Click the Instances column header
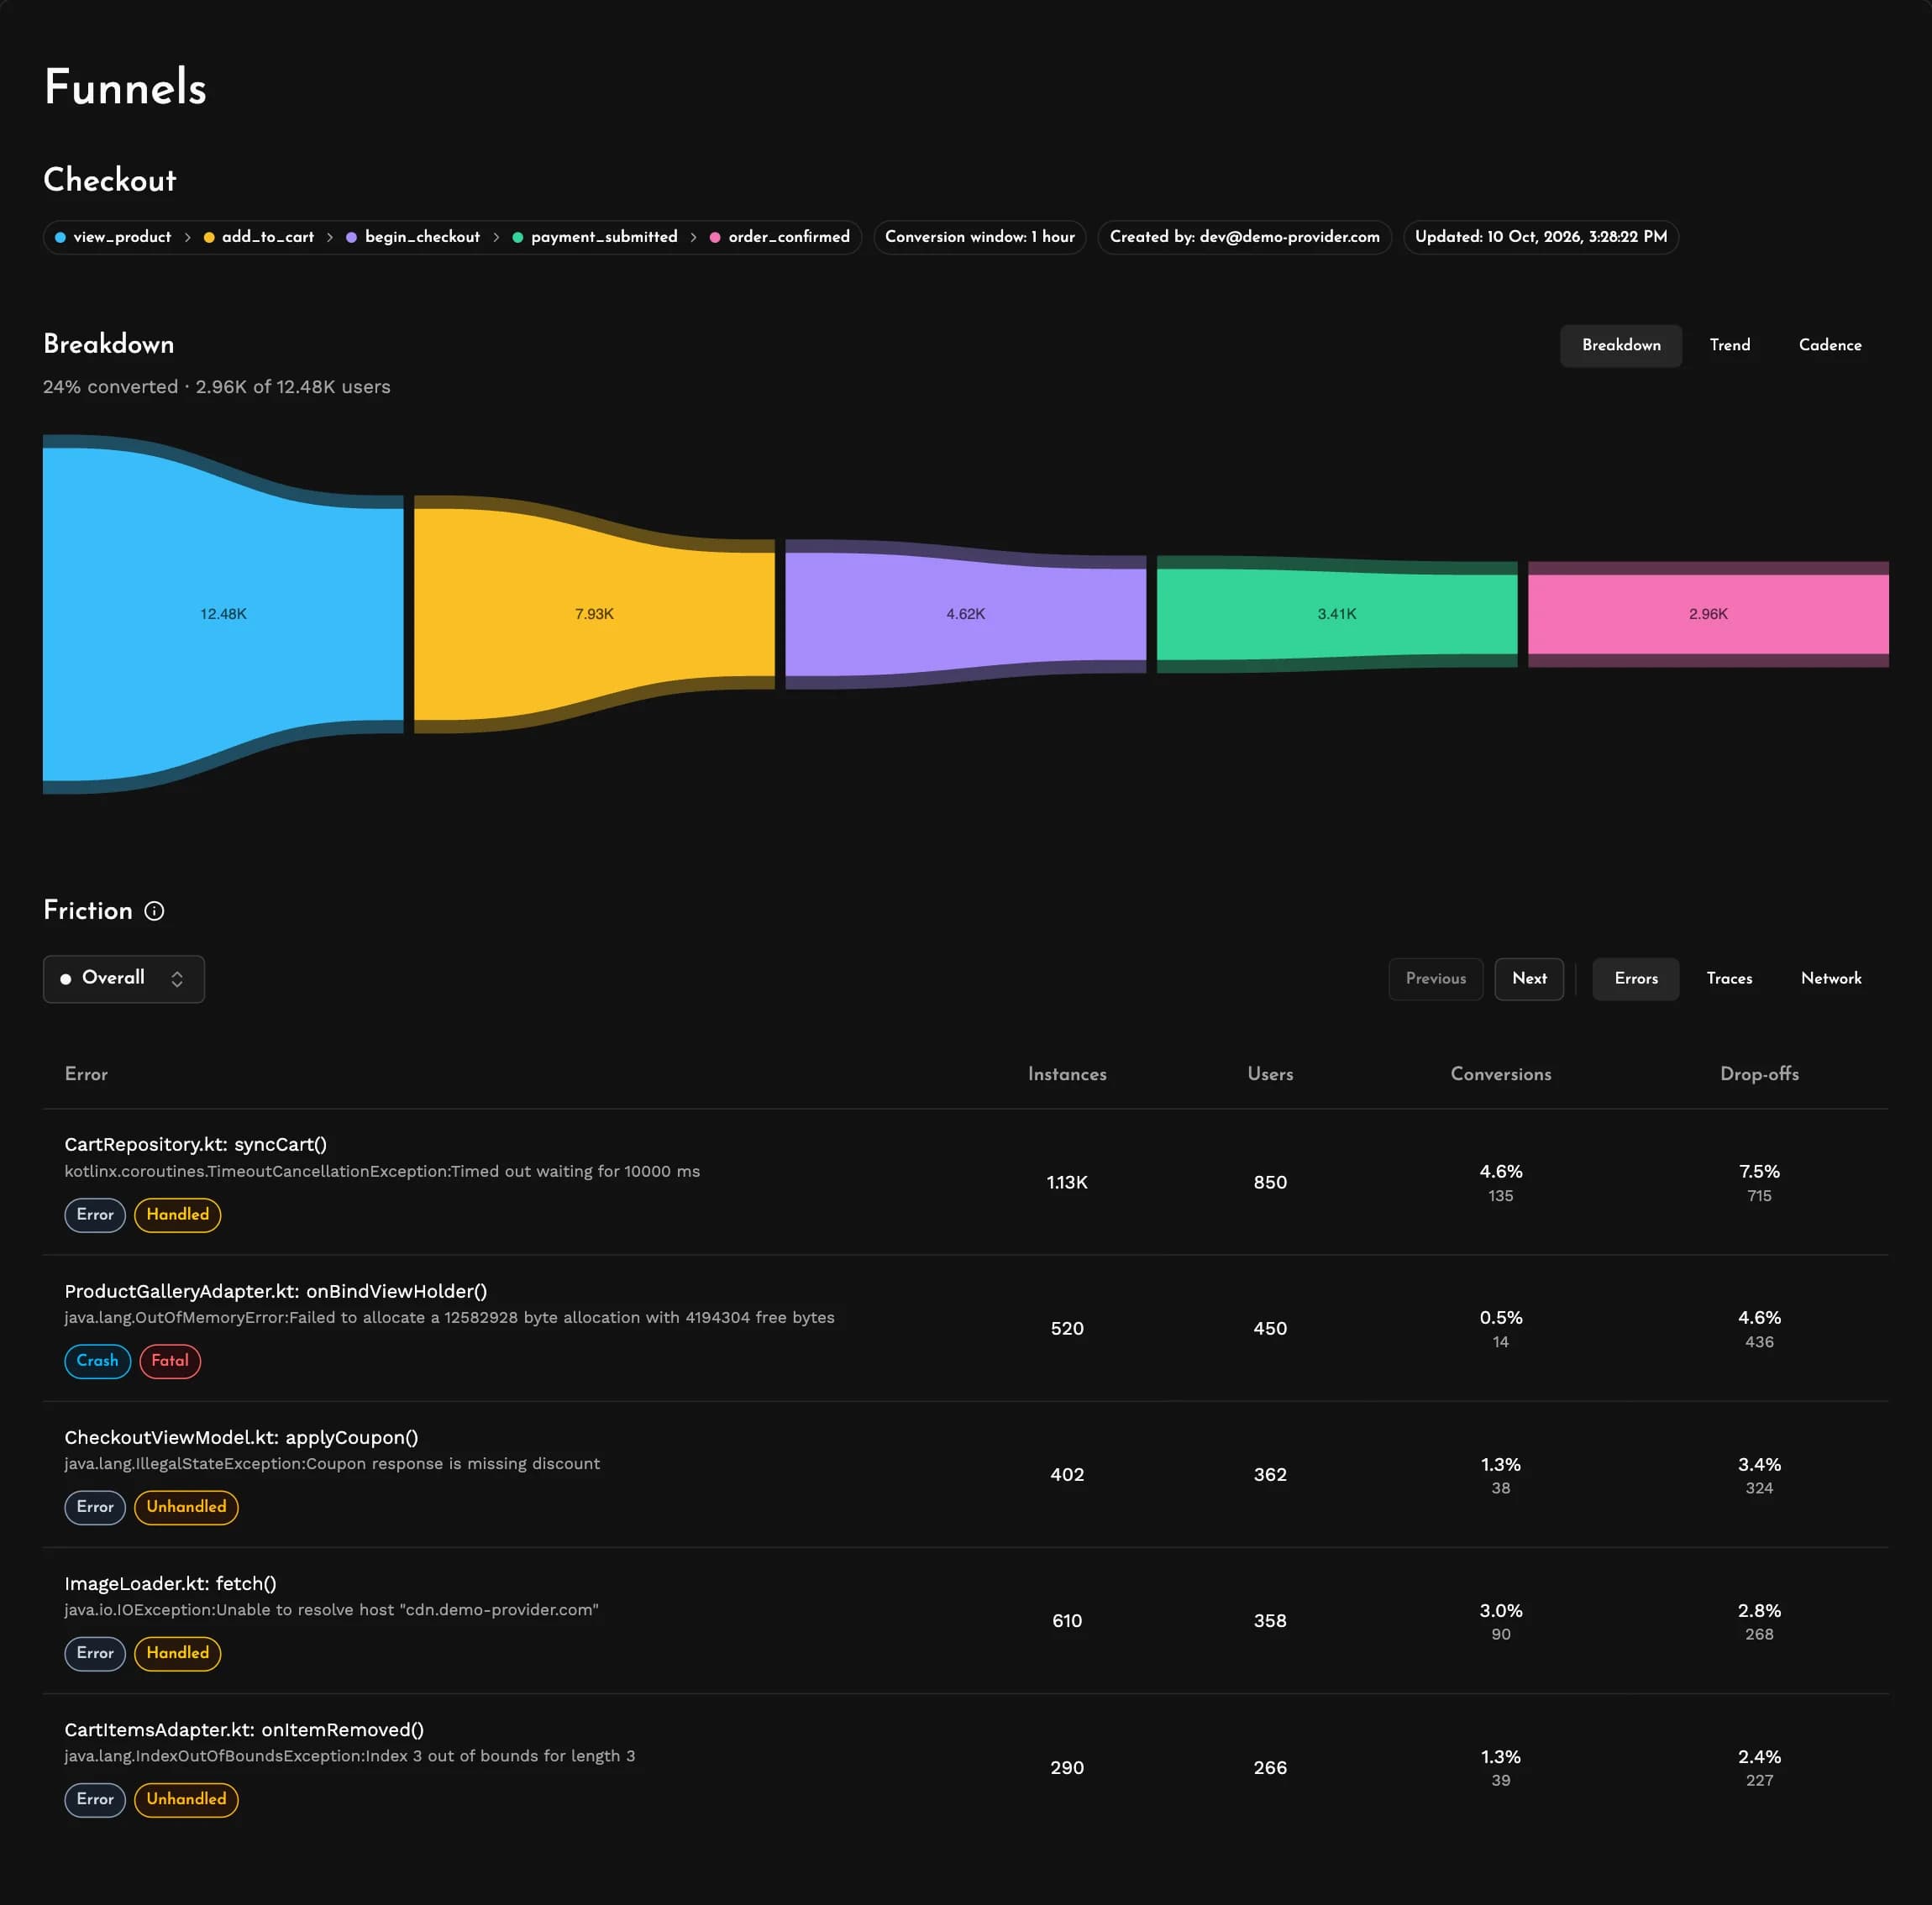 tap(1066, 1074)
